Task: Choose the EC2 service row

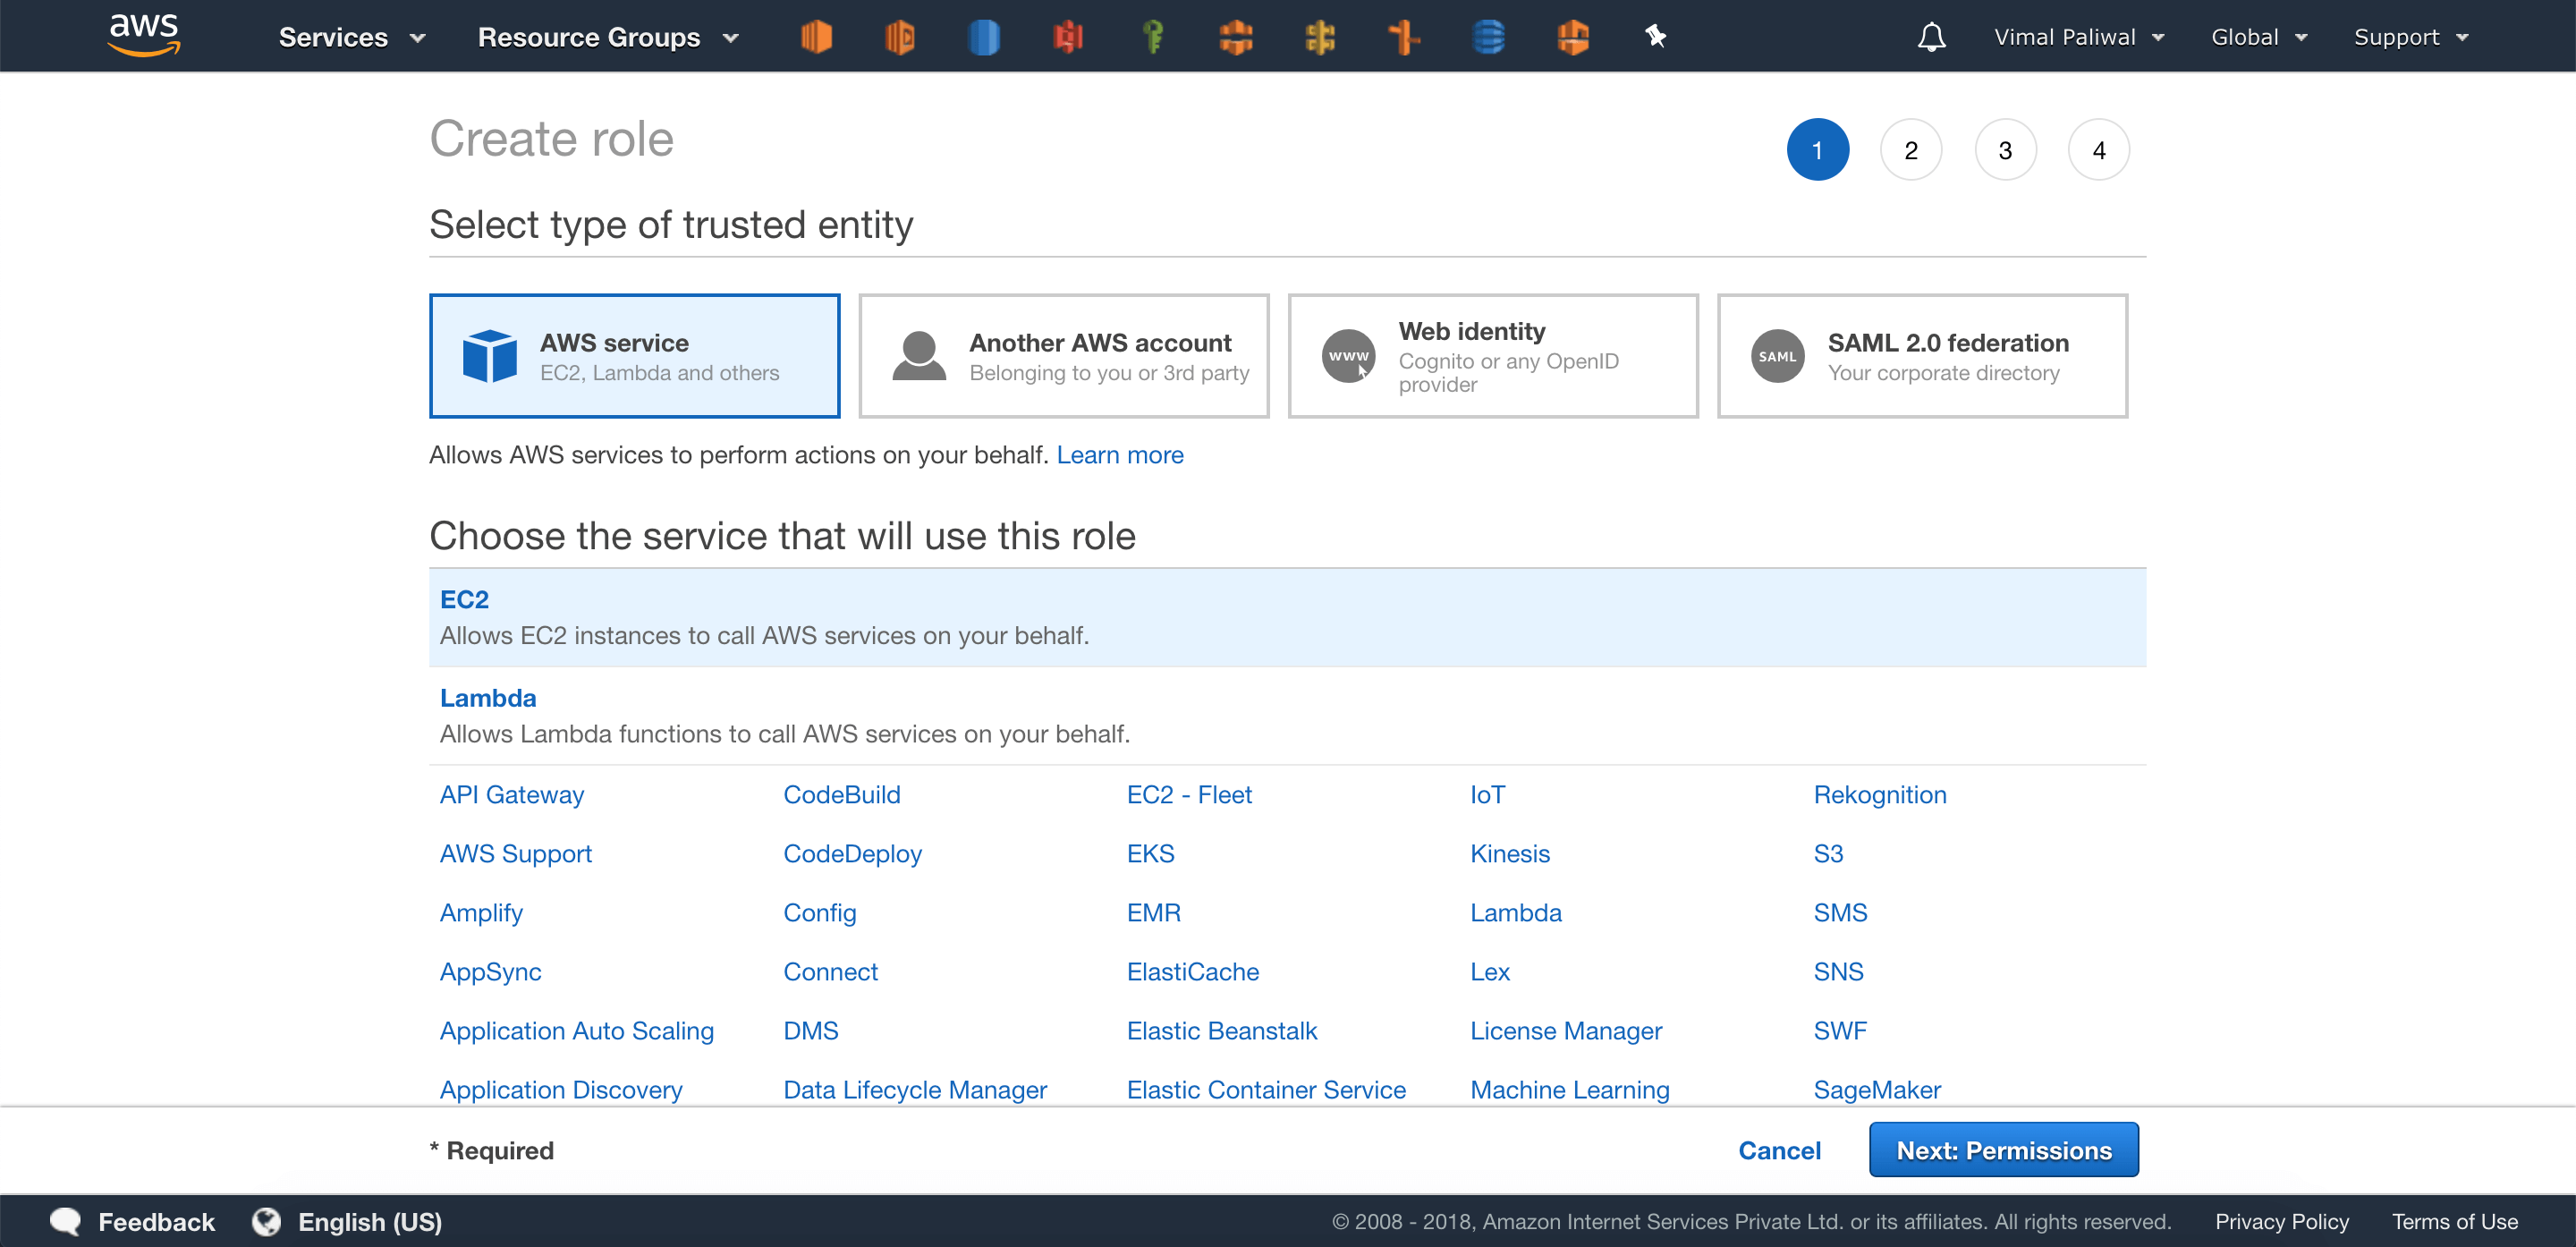Action: pos(1287,617)
